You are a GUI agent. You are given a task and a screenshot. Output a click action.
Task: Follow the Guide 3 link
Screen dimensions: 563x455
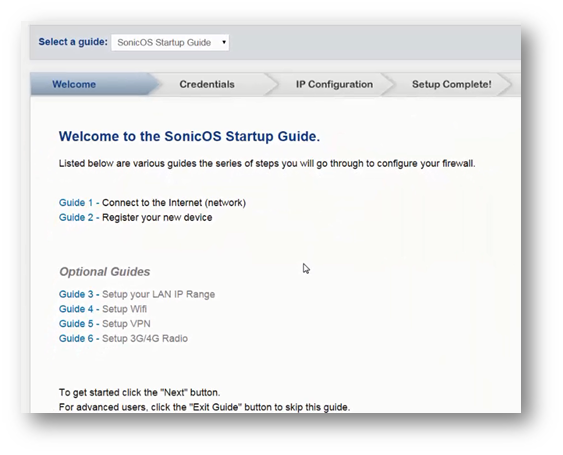pos(76,294)
